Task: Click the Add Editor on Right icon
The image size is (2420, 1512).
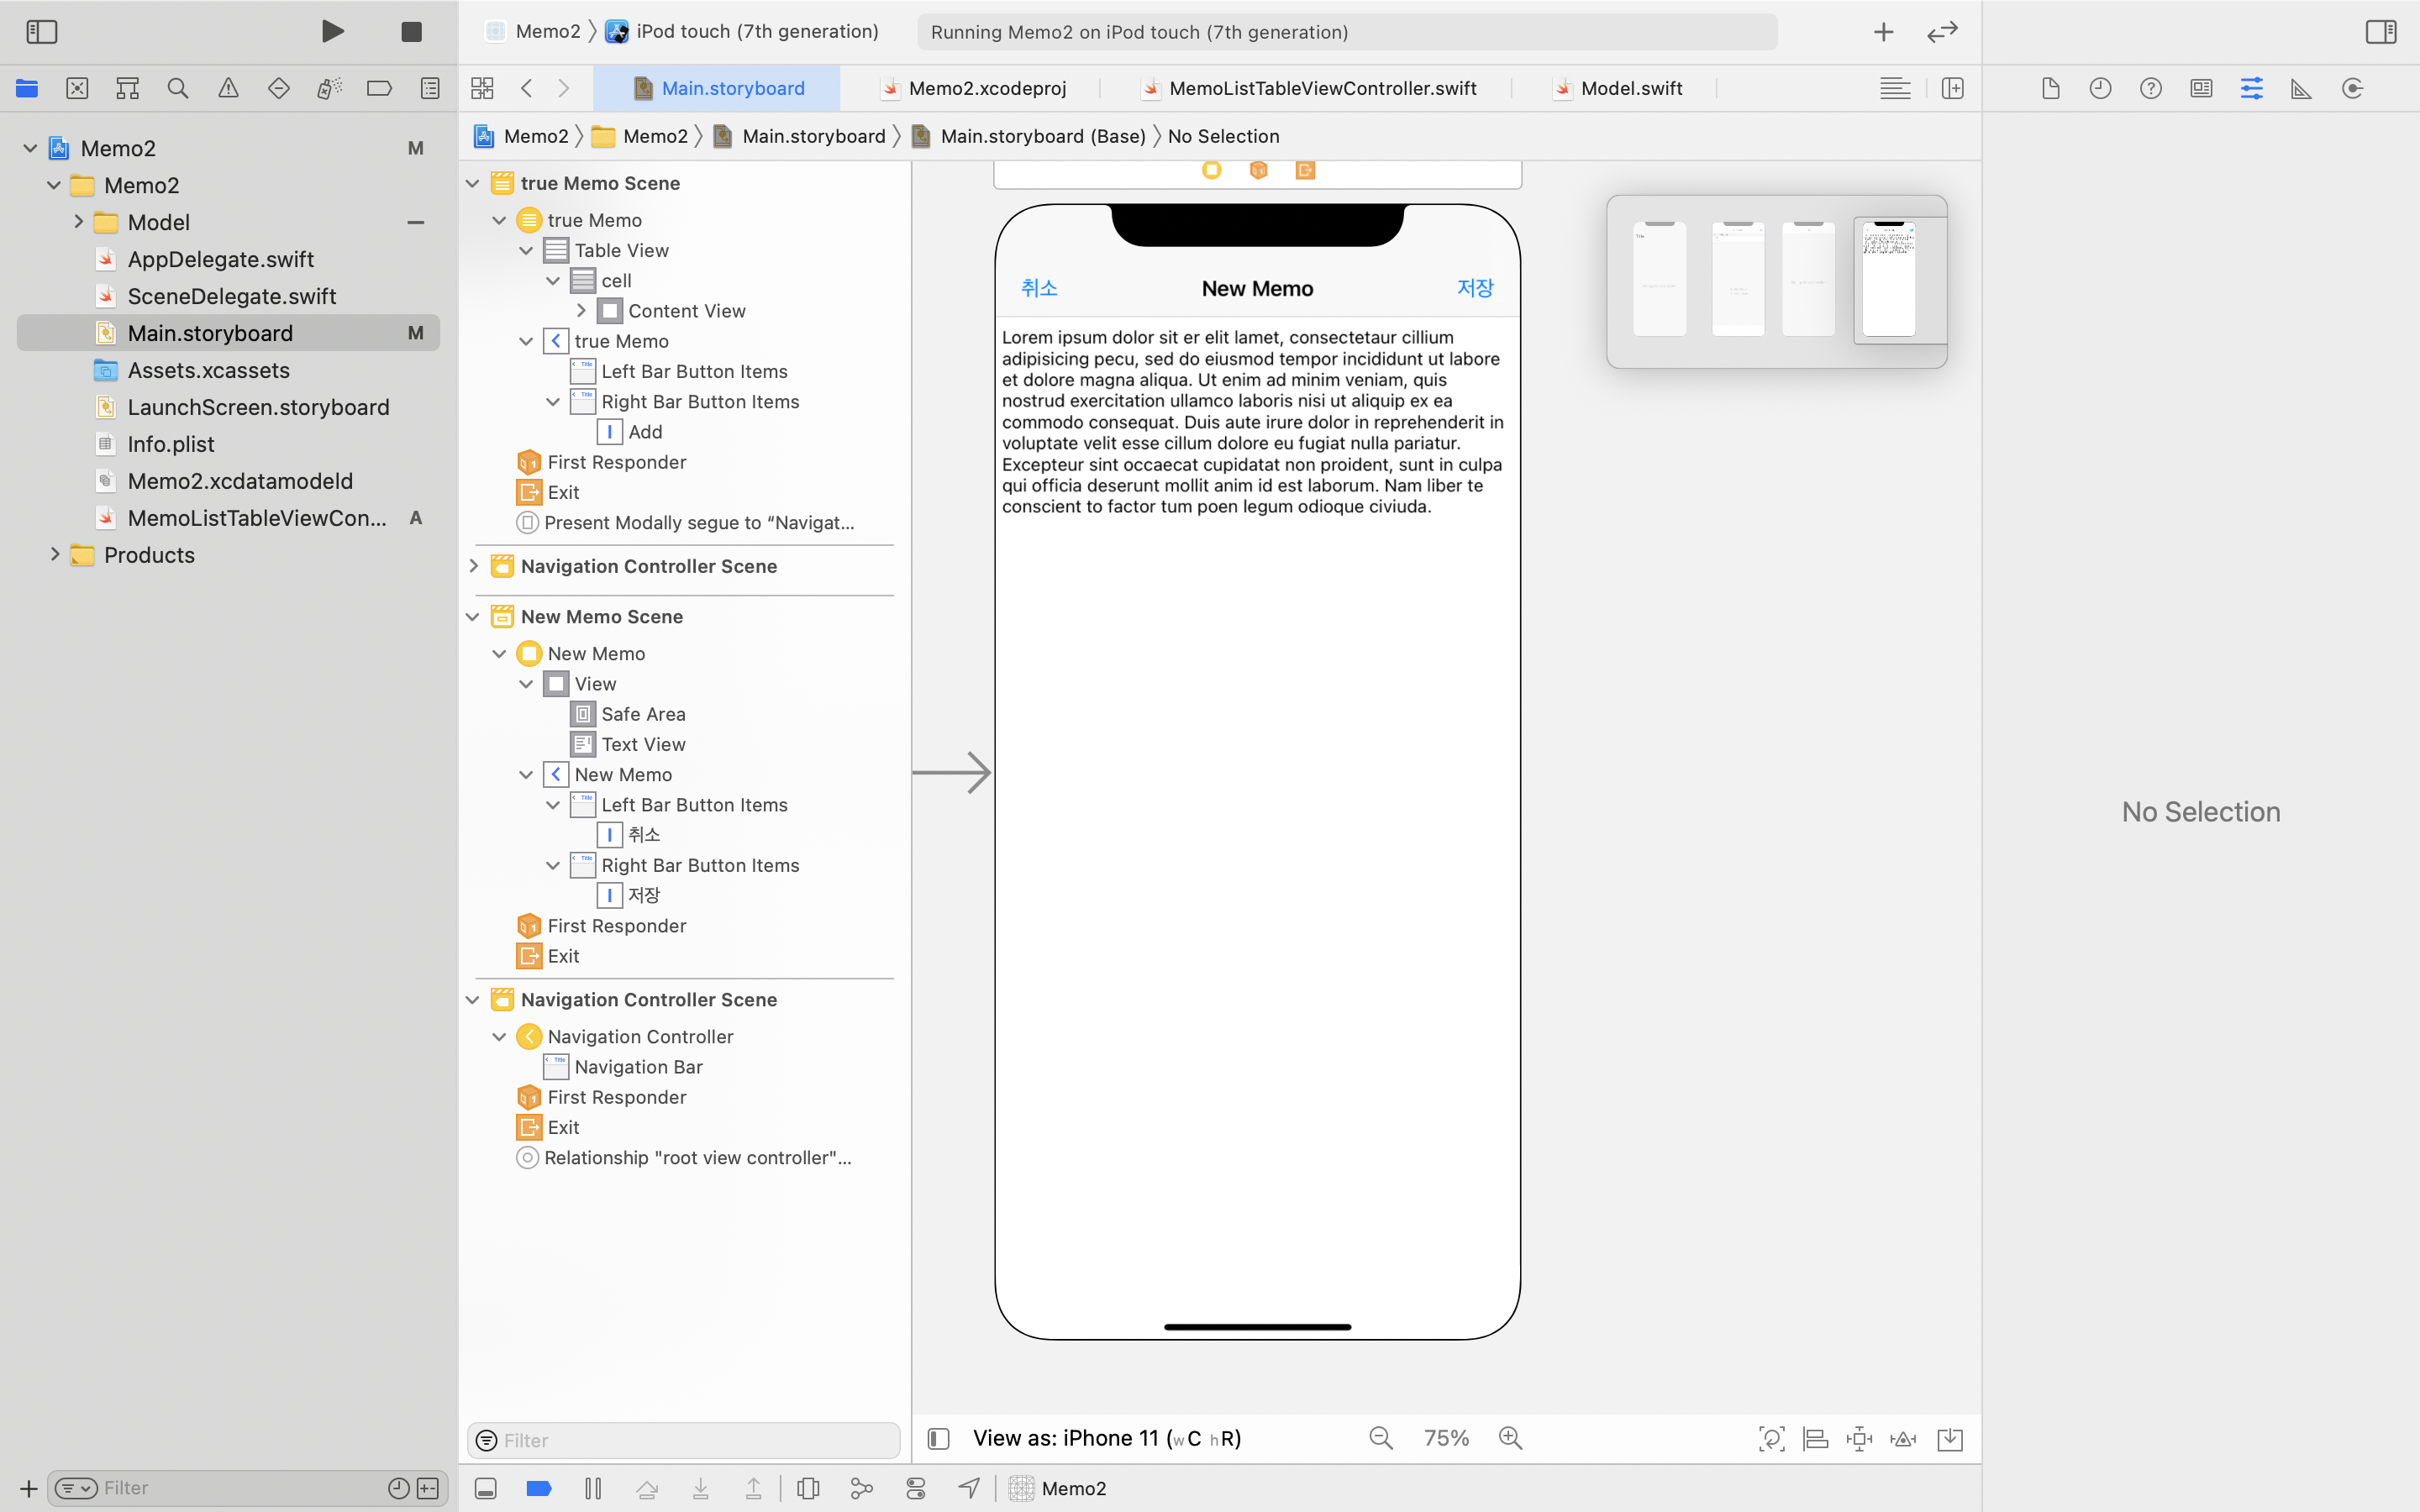Action: pos(1952,88)
